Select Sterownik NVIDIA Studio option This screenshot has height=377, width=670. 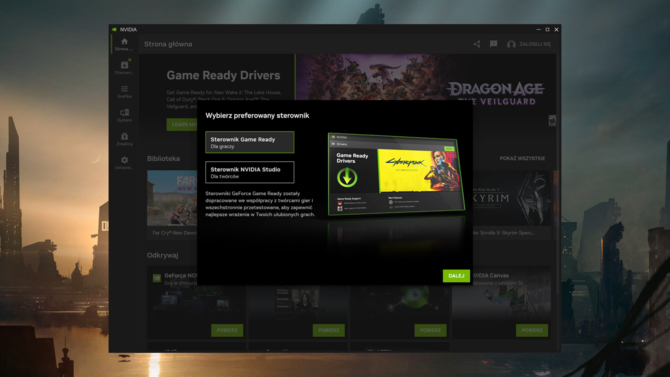pos(250,172)
